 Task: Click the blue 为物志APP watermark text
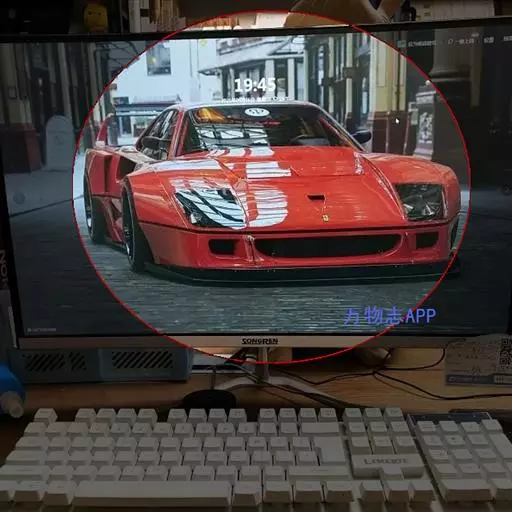click(x=389, y=316)
